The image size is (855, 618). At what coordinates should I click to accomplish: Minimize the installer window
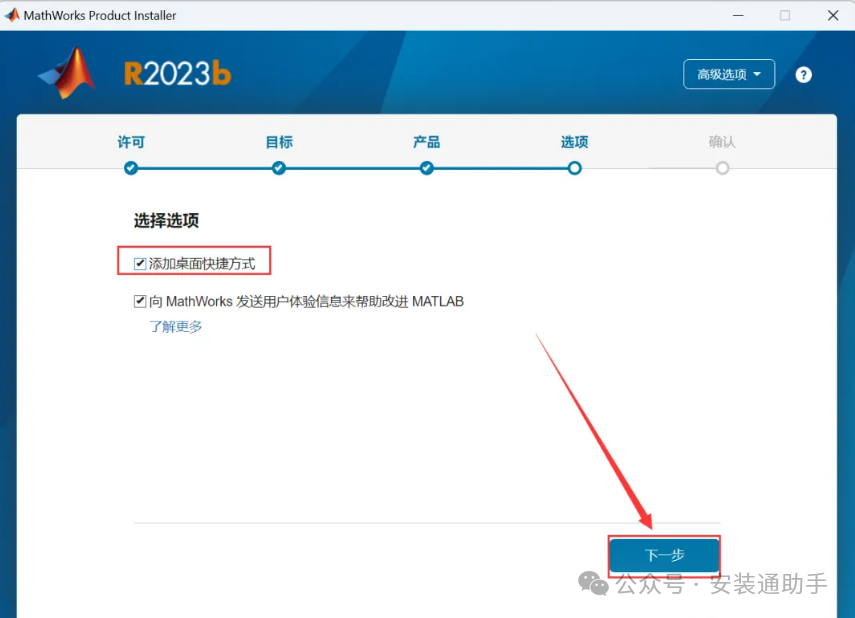738,15
